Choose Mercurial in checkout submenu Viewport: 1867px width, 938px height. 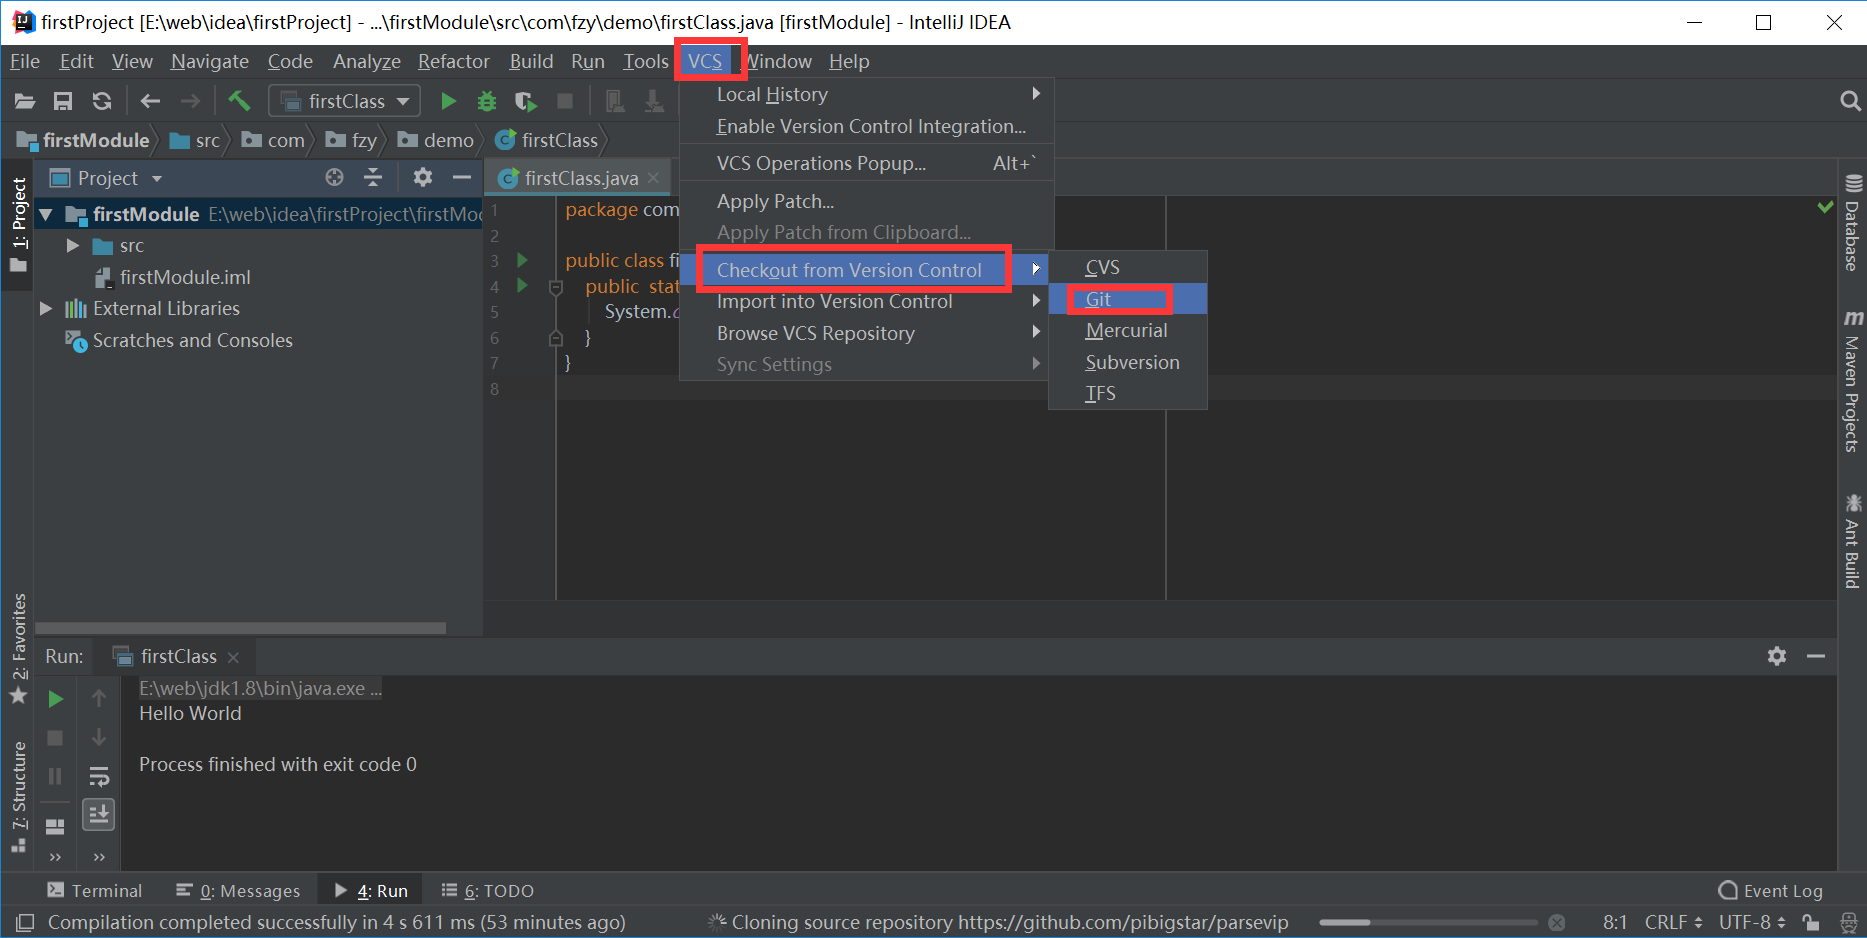click(x=1128, y=330)
